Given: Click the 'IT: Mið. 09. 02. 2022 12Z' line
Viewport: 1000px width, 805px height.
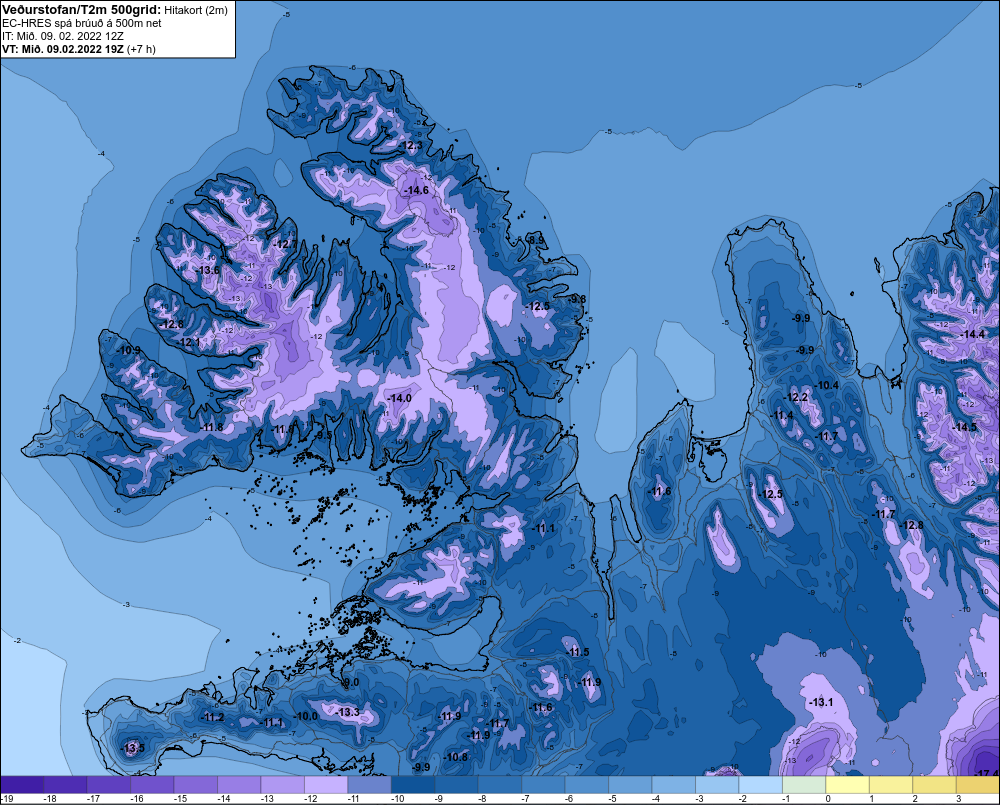Looking at the screenshot, I should (62, 36).
